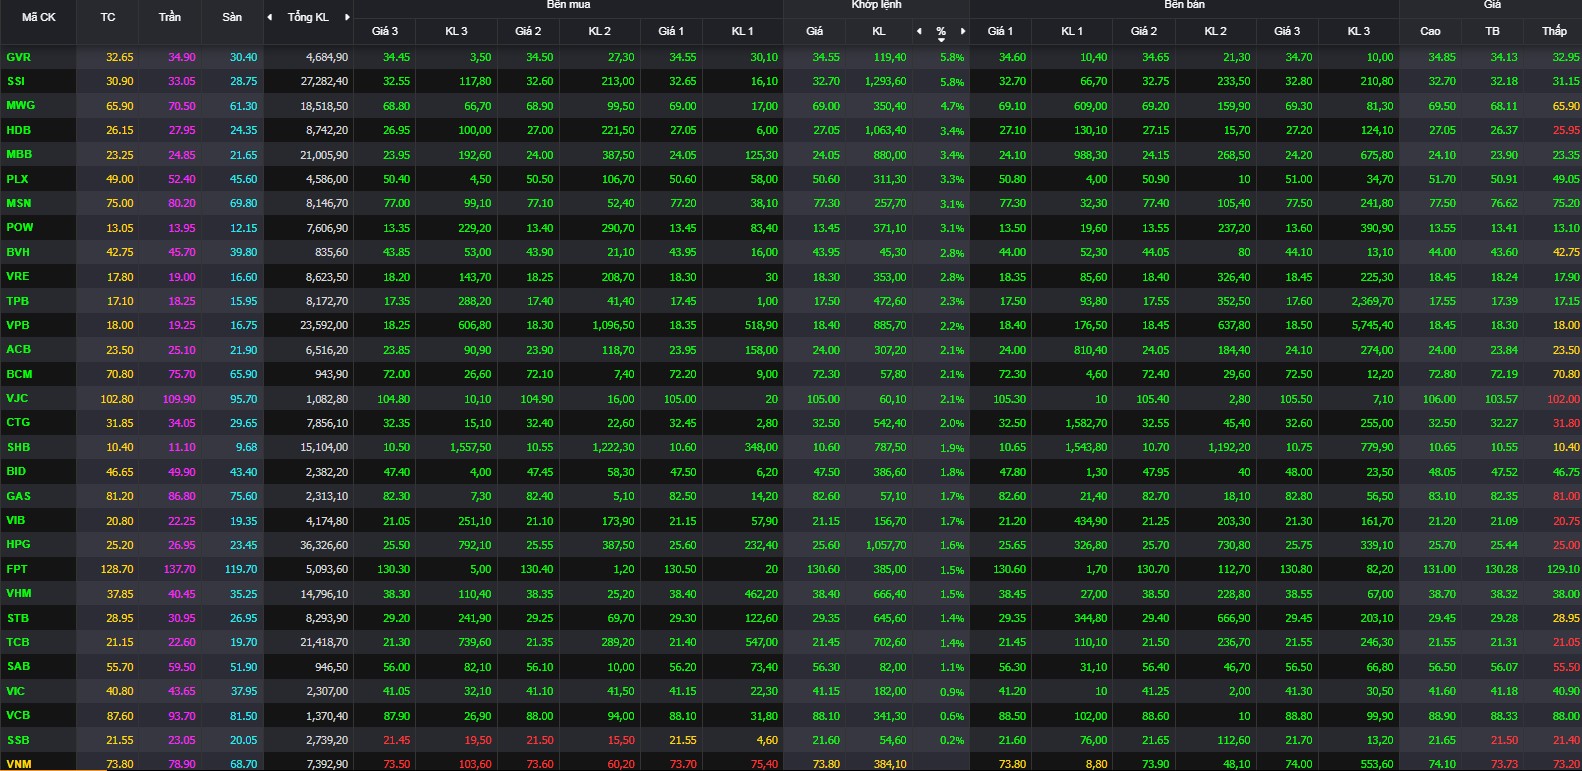The height and width of the screenshot is (771, 1582).
Task: Open the VRE stock symbol
Action: pos(17,276)
